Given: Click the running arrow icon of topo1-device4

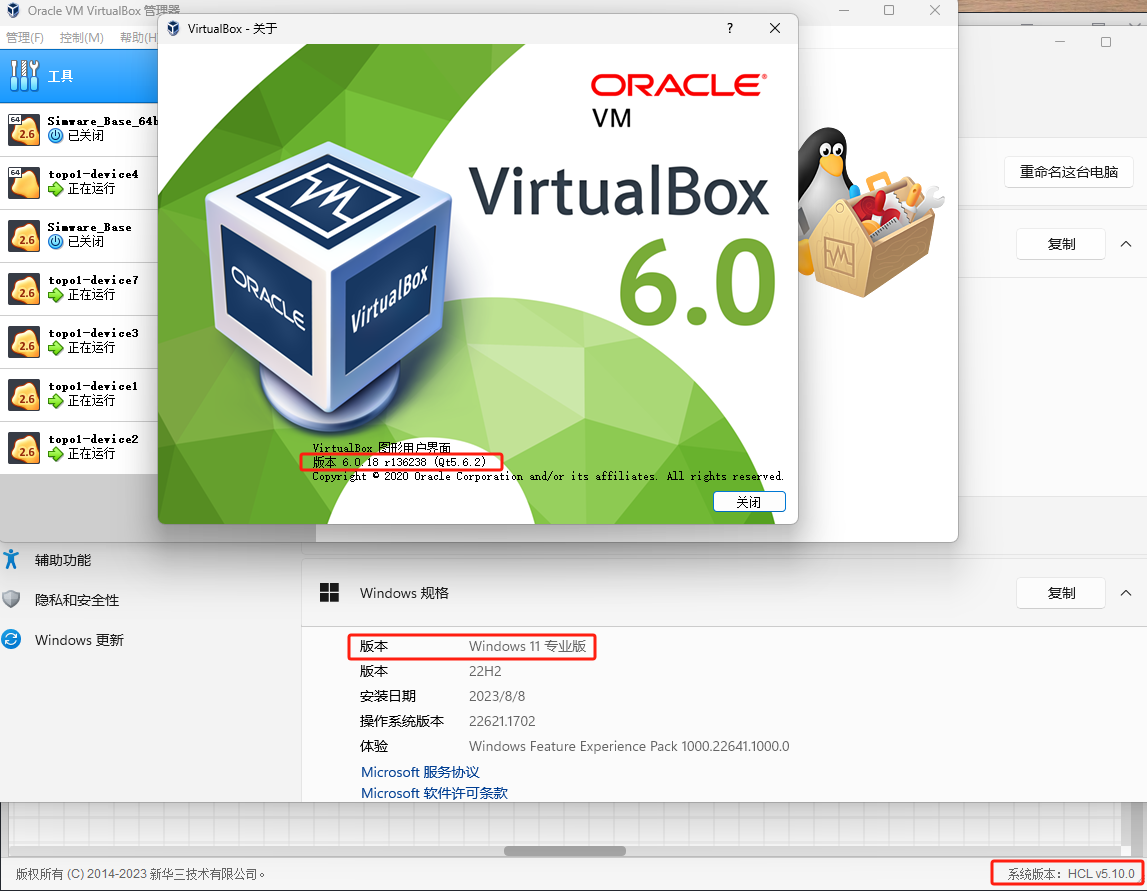Looking at the screenshot, I should pyautogui.click(x=56, y=189).
